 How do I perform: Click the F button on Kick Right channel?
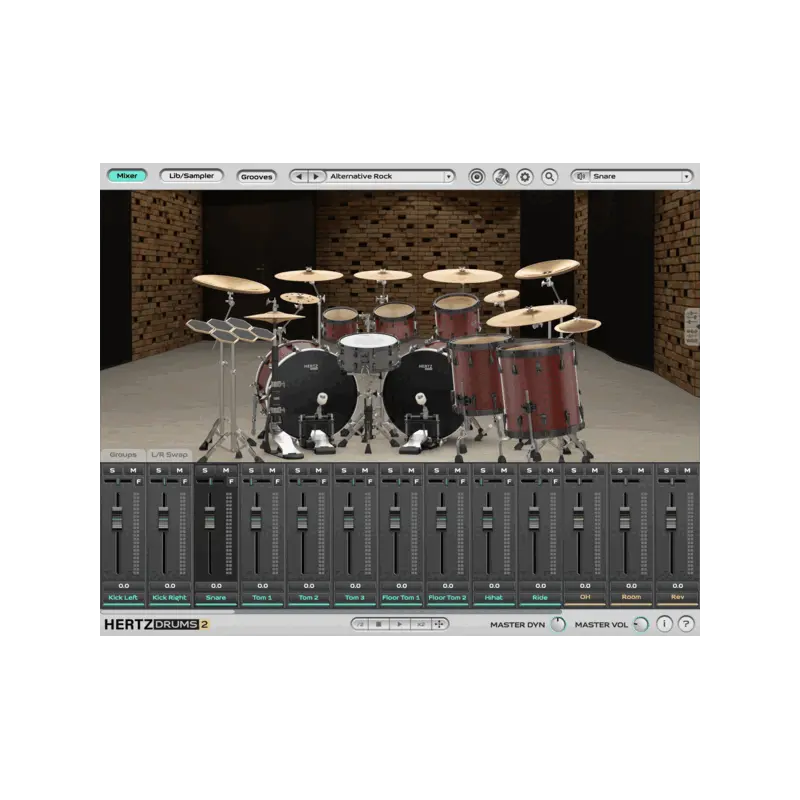click(x=185, y=482)
